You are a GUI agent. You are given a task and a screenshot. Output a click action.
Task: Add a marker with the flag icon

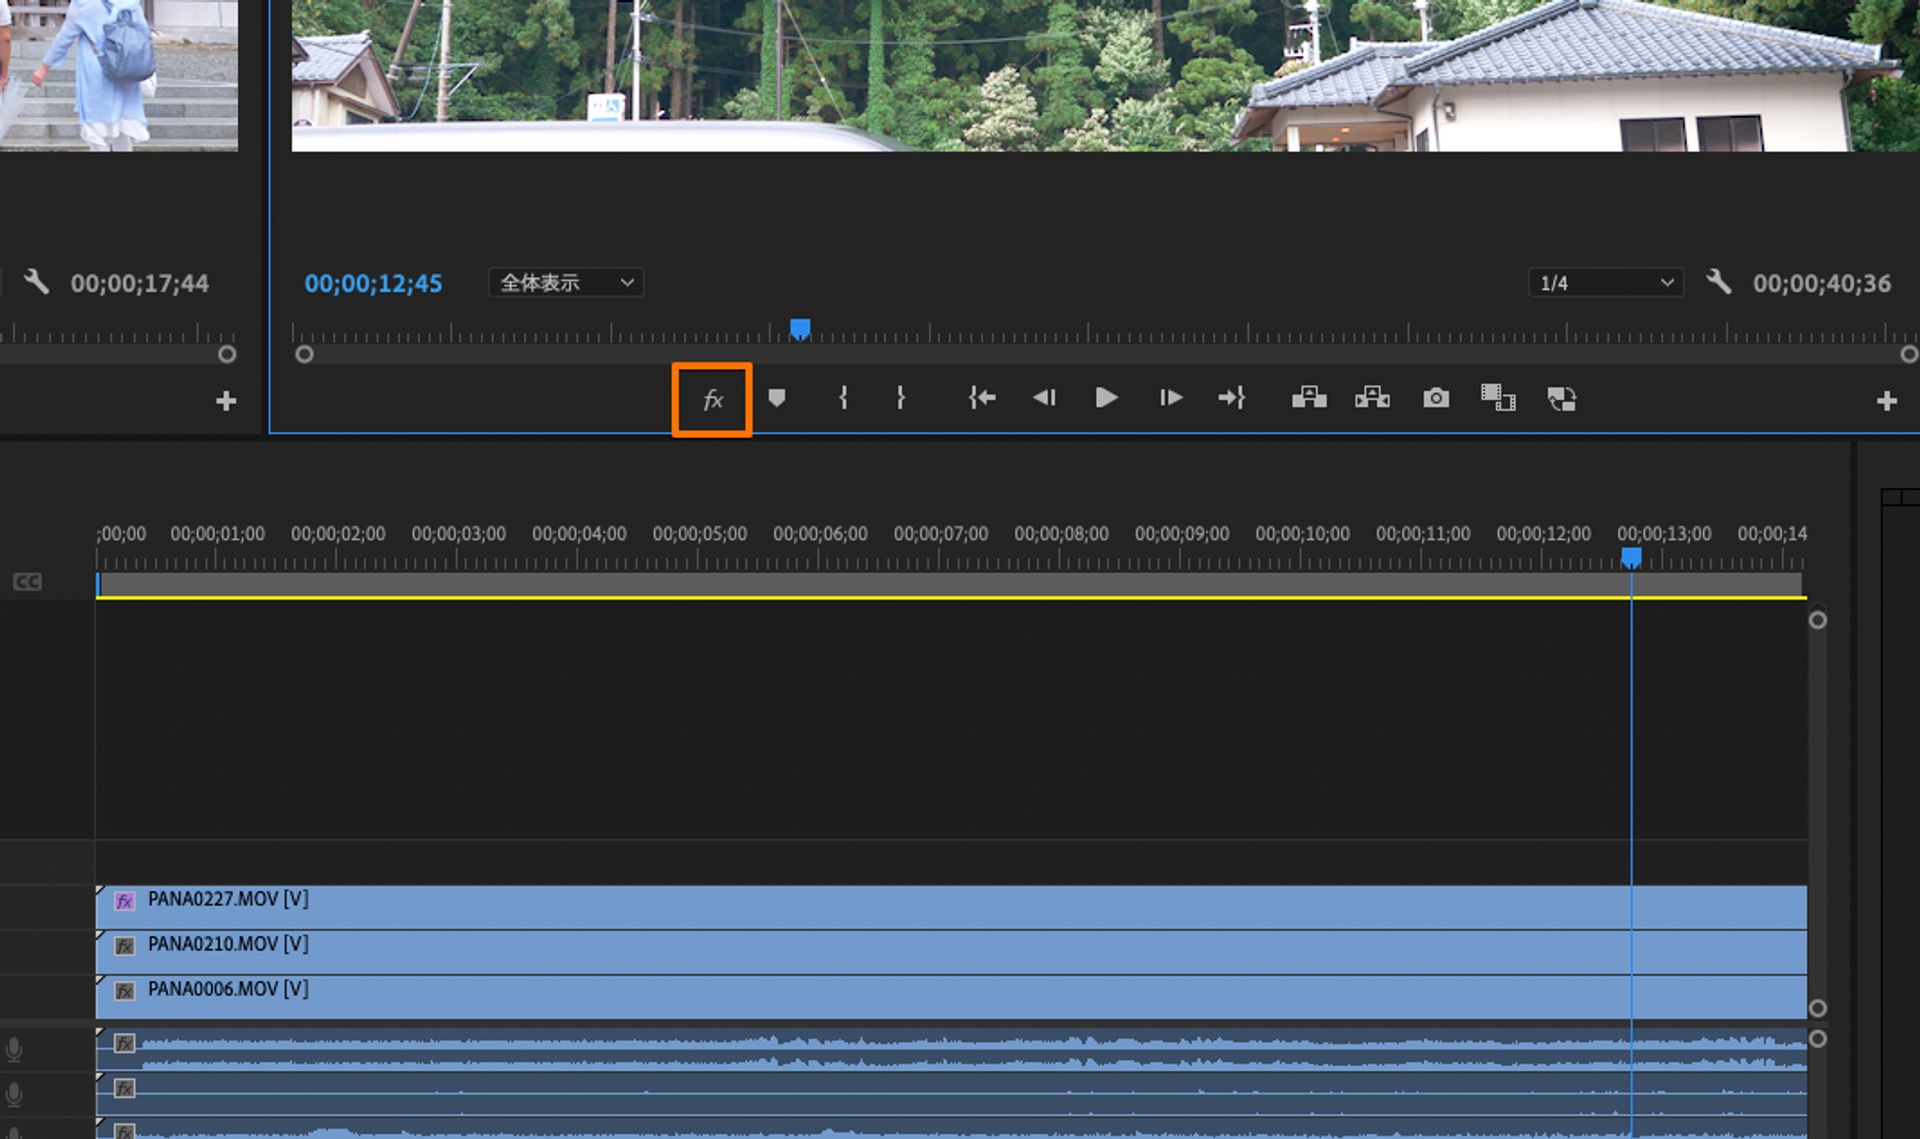(779, 398)
